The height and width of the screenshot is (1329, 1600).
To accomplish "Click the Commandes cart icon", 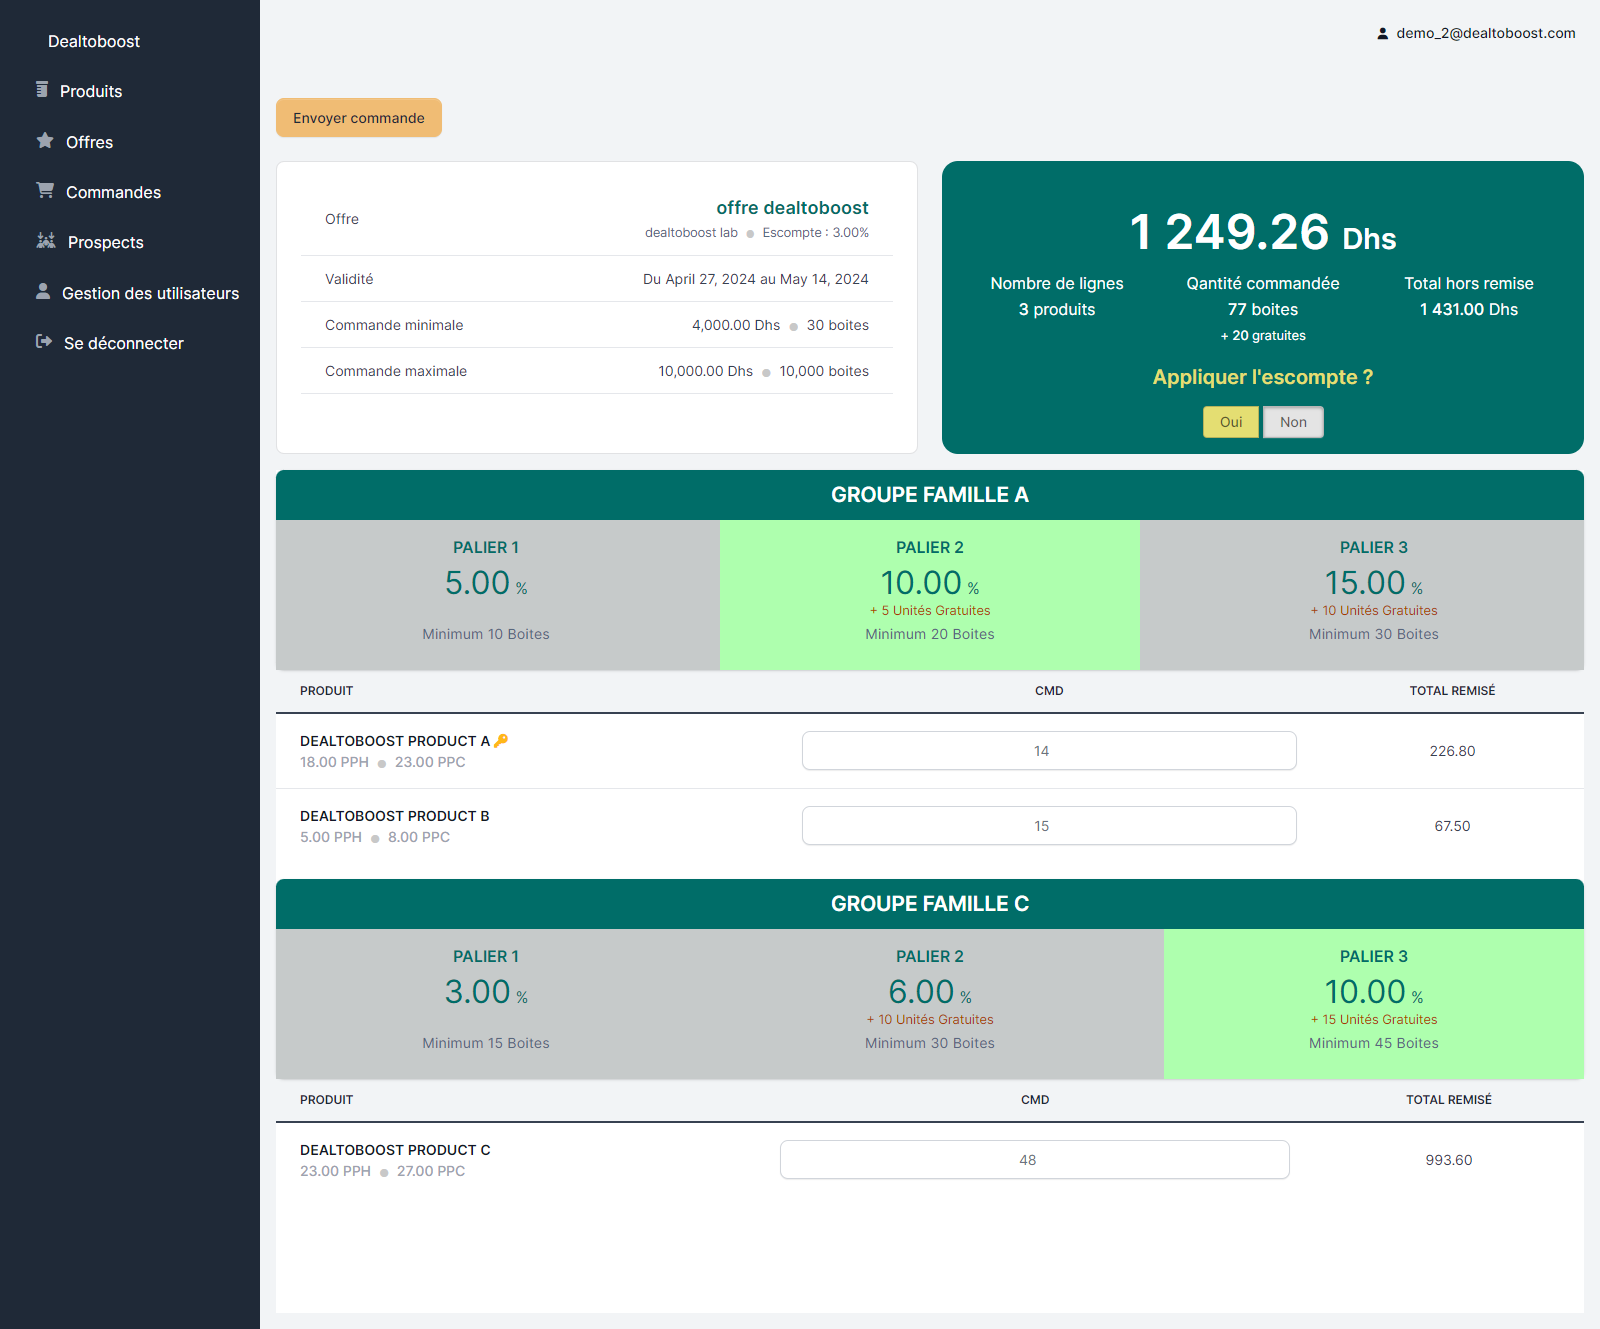I will [x=45, y=190].
